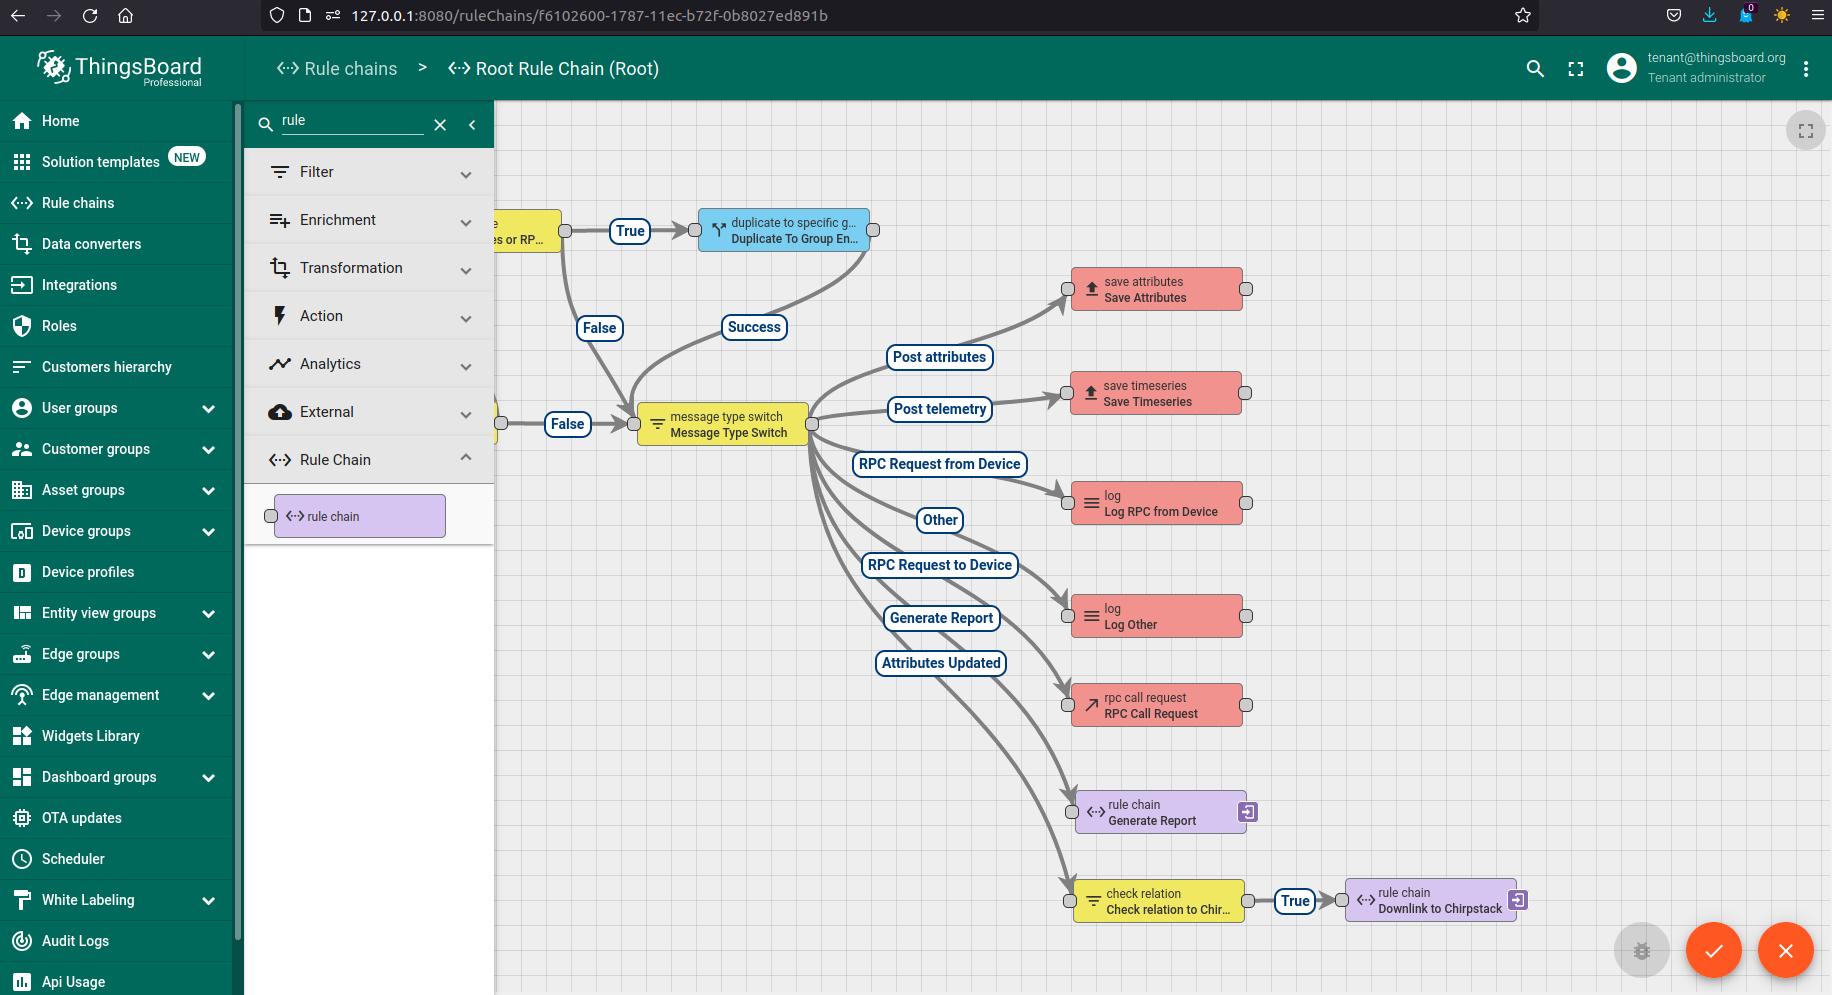Expand the rule chain canvas to fullscreen
Image resolution: width=1832 pixels, height=995 pixels.
[x=1806, y=131]
